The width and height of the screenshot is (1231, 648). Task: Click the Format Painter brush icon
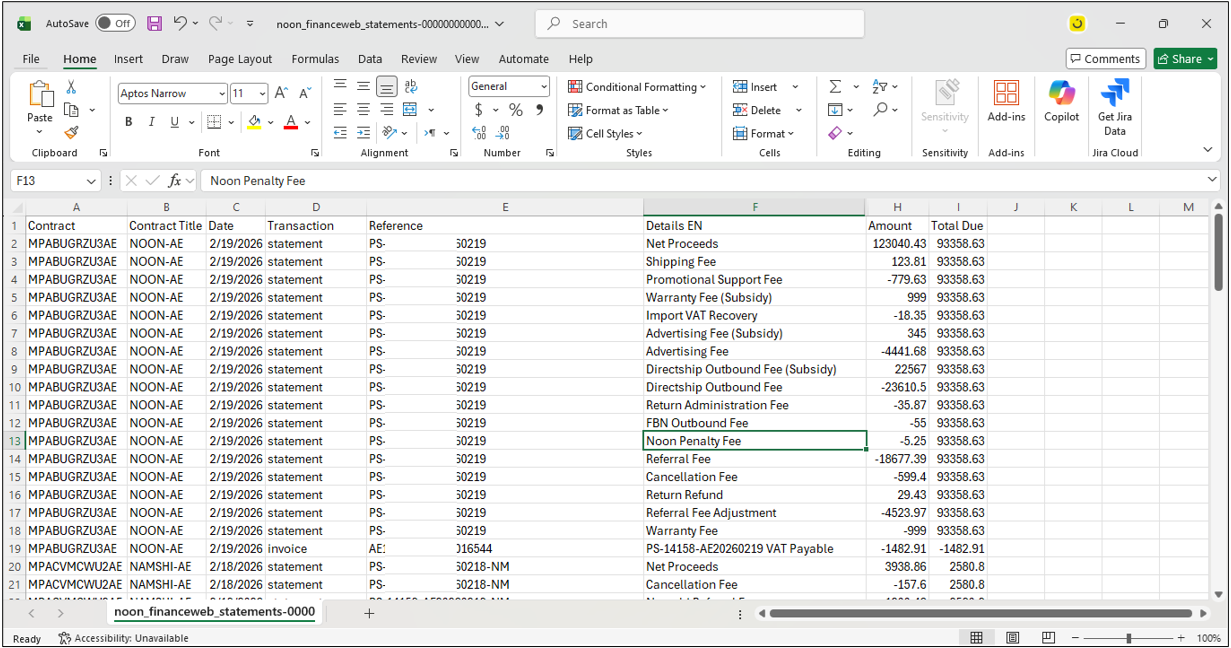click(71, 132)
